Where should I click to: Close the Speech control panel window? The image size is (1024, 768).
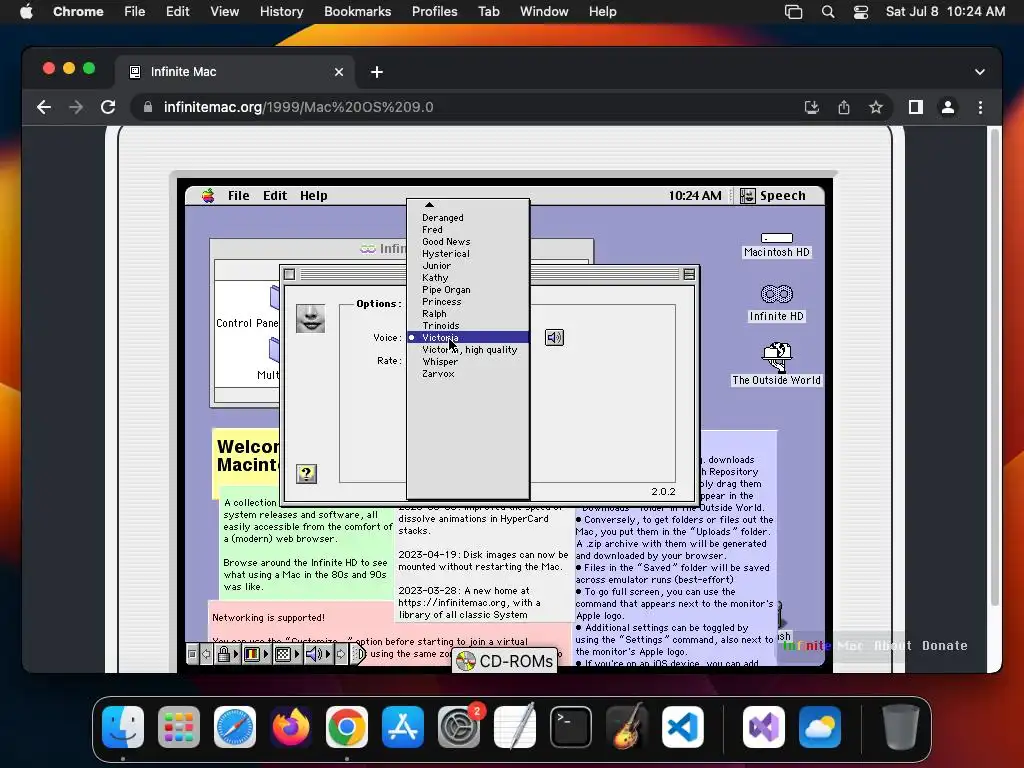[x=289, y=274]
